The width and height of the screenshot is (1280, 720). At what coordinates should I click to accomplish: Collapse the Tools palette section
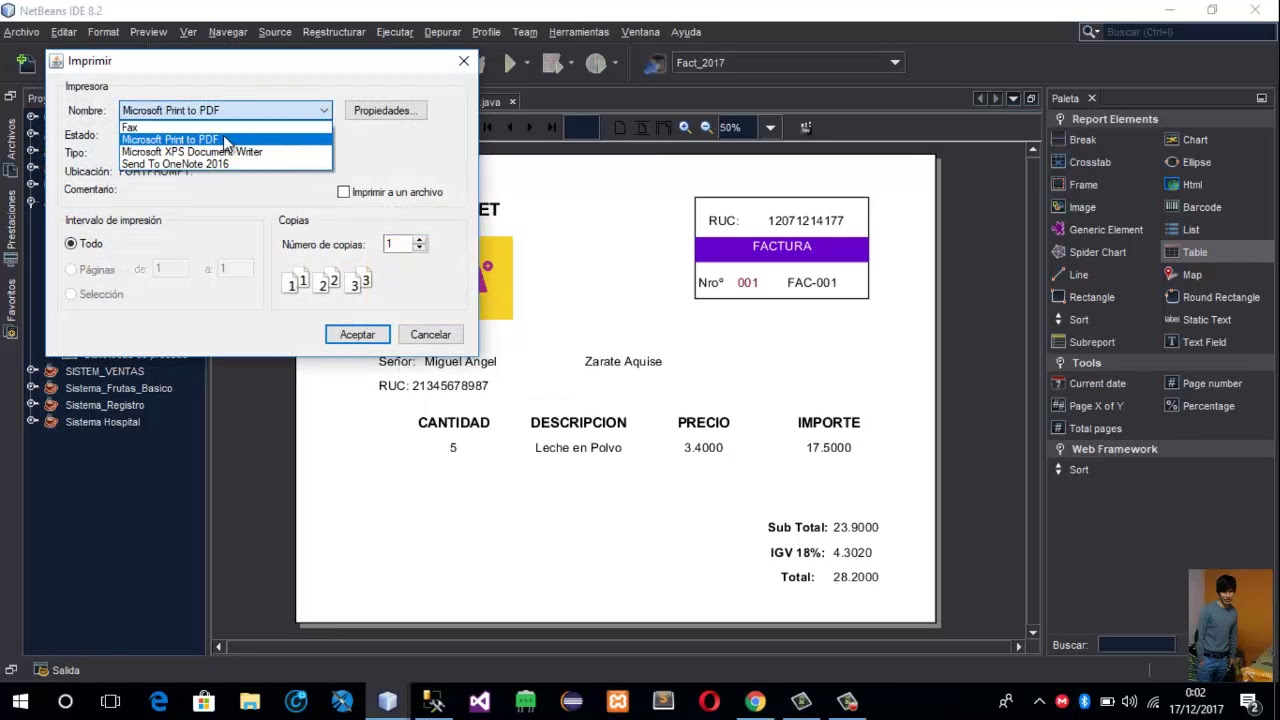1060,363
